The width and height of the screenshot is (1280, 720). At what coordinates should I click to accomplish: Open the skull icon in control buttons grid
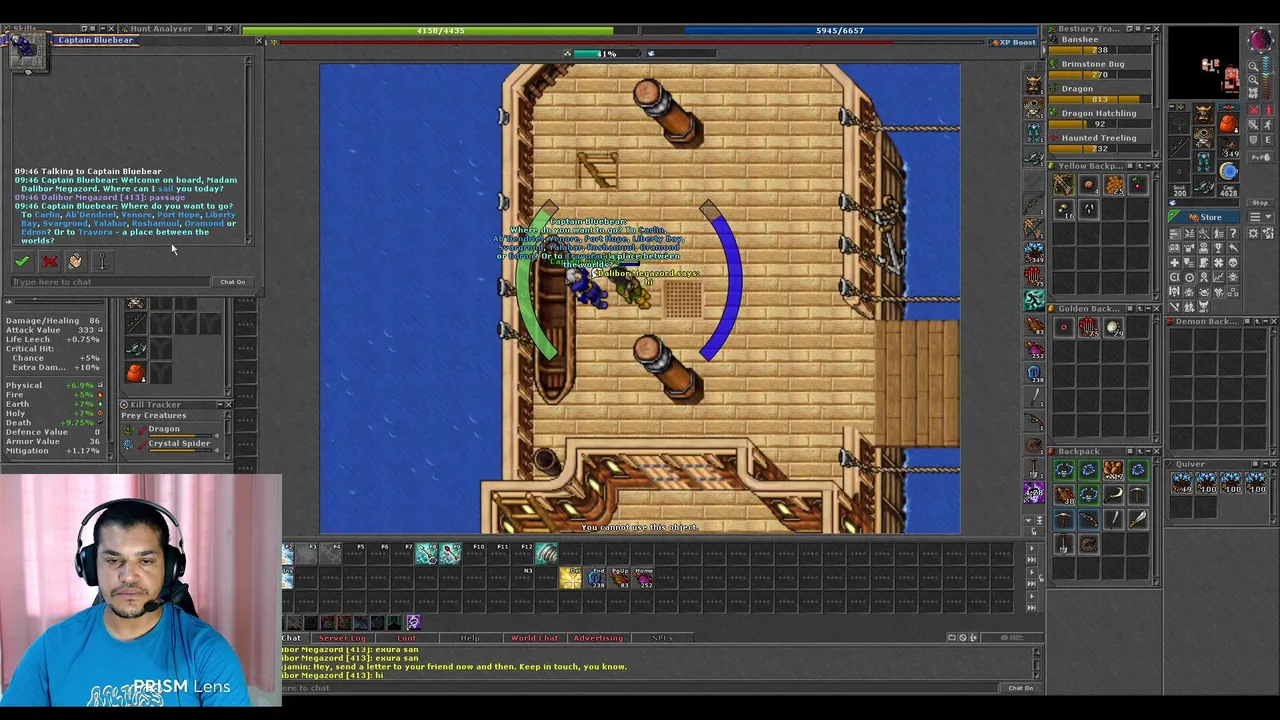coord(1233,262)
